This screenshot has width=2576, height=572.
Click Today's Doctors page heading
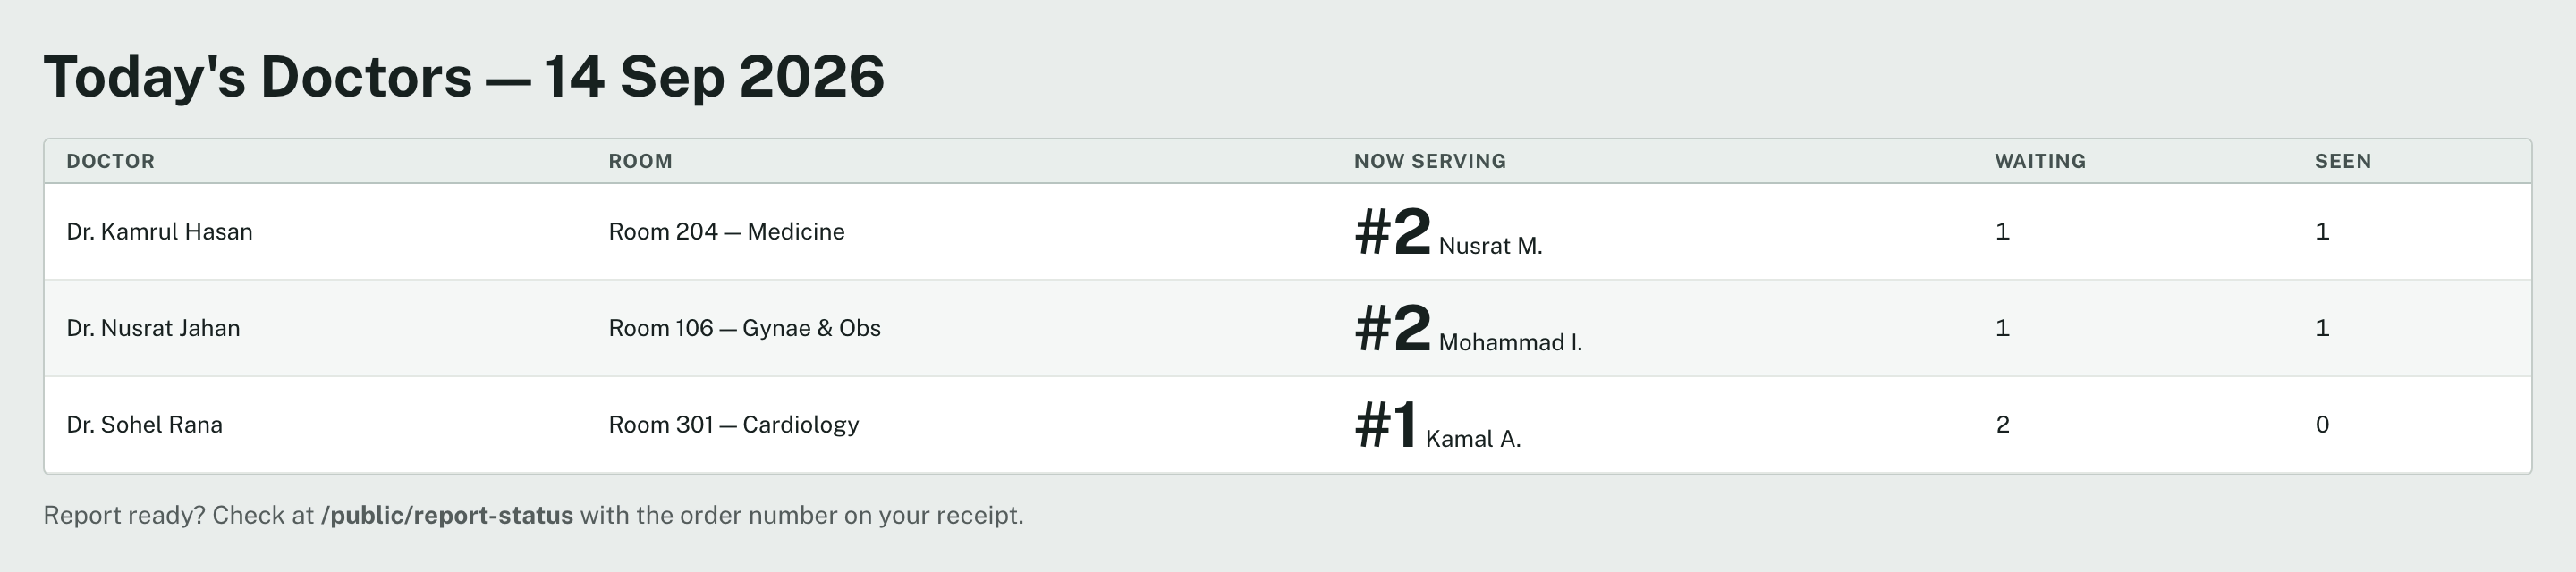(x=464, y=77)
